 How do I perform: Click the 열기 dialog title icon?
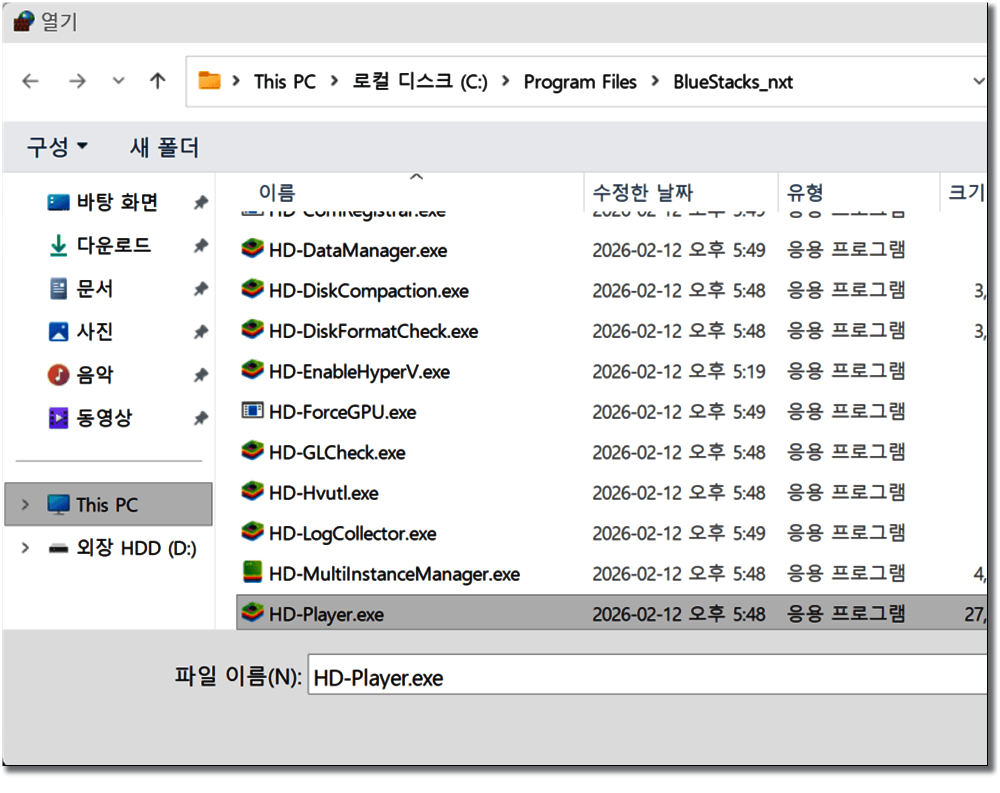[x=23, y=21]
